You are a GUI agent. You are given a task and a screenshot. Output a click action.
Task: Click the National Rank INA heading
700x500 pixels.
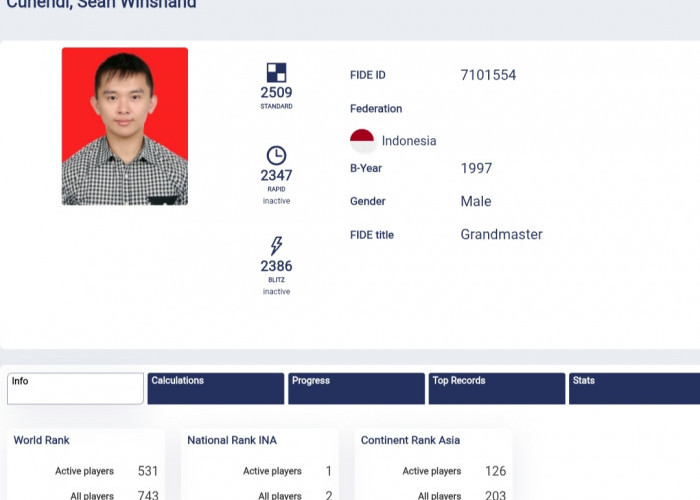232,440
